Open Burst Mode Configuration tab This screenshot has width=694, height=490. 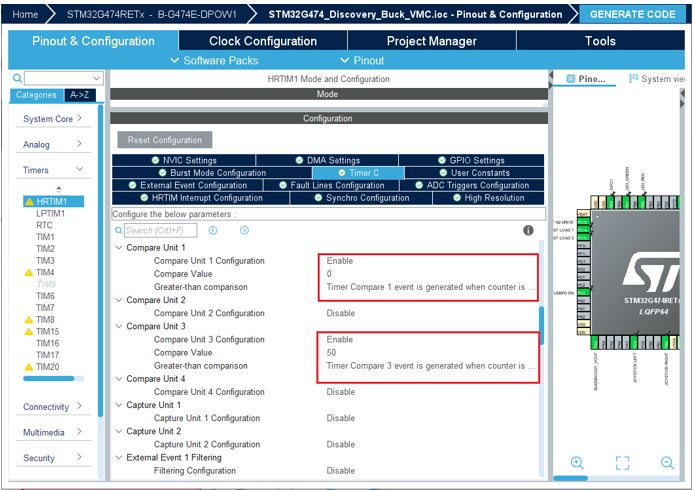(x=212, y=173)
